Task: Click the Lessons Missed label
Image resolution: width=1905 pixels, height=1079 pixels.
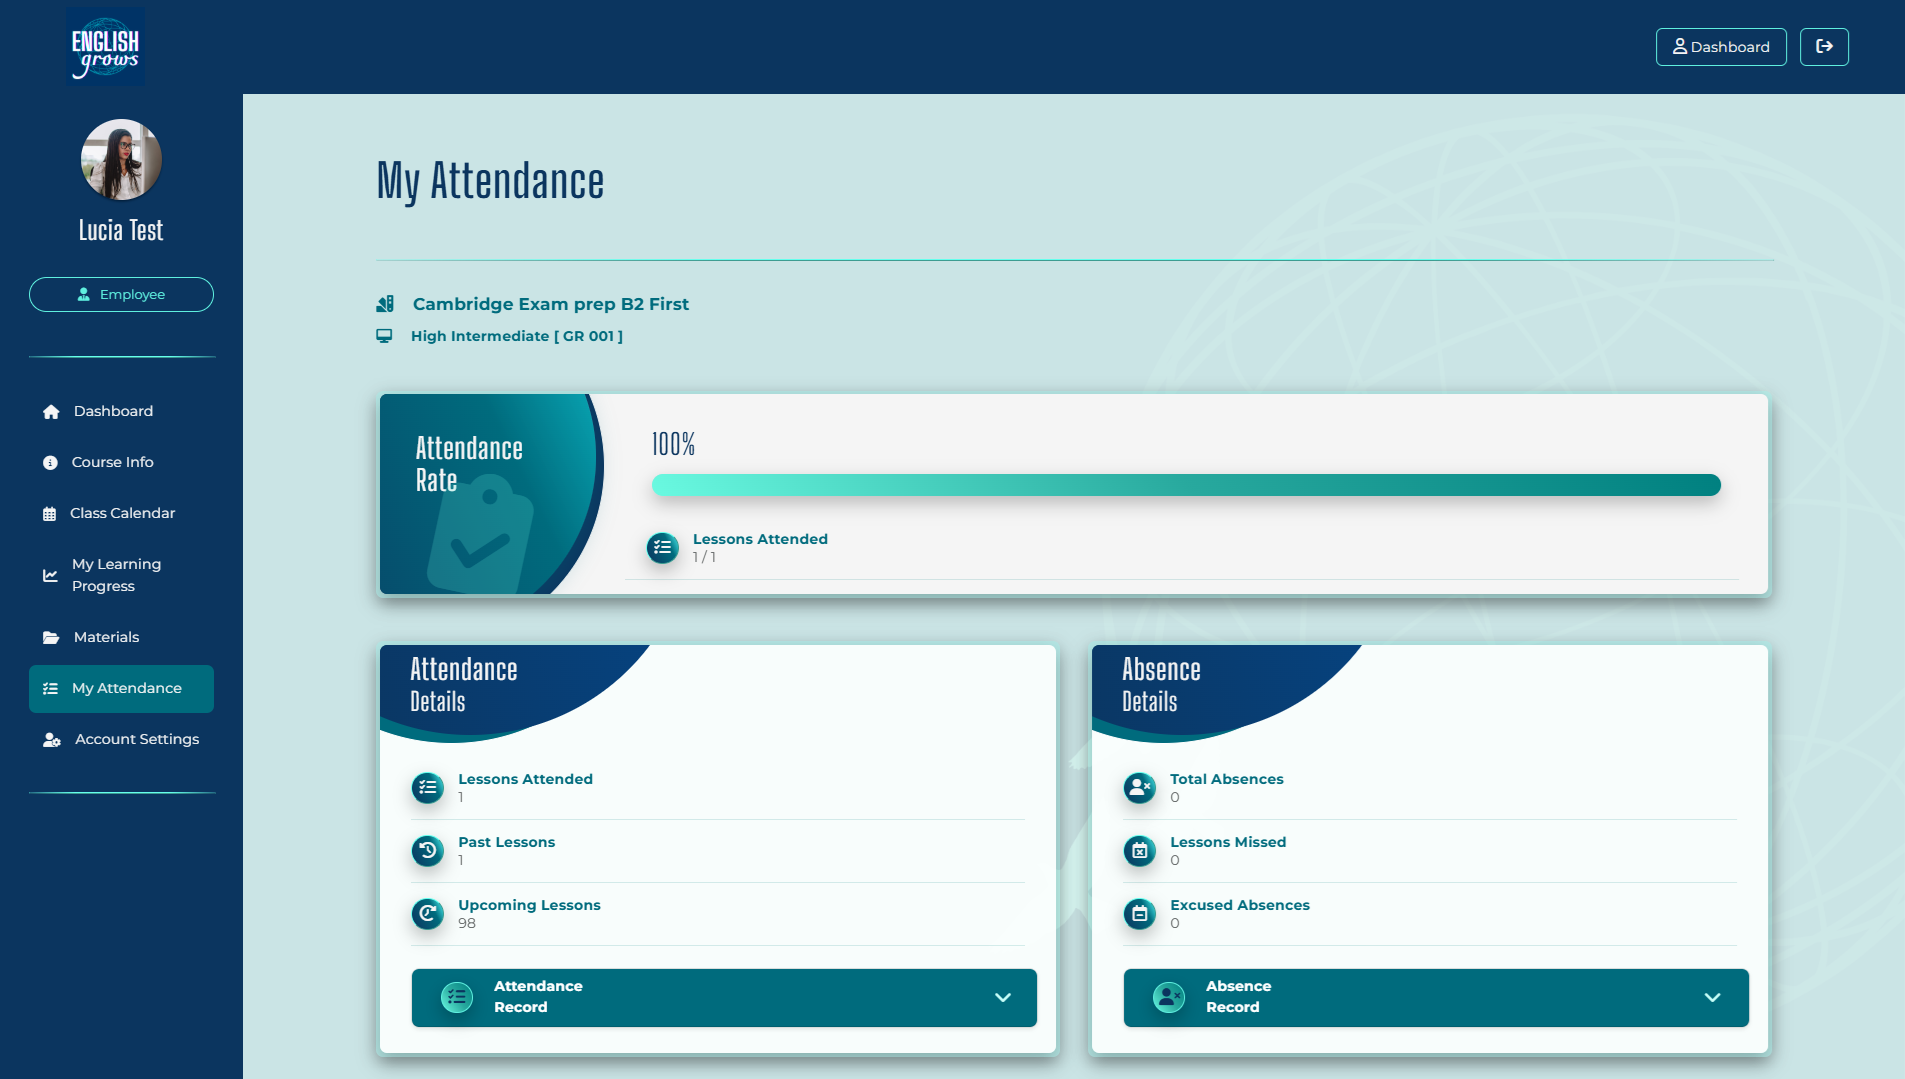Action: pyautogui.click(x=1228, y=842)
